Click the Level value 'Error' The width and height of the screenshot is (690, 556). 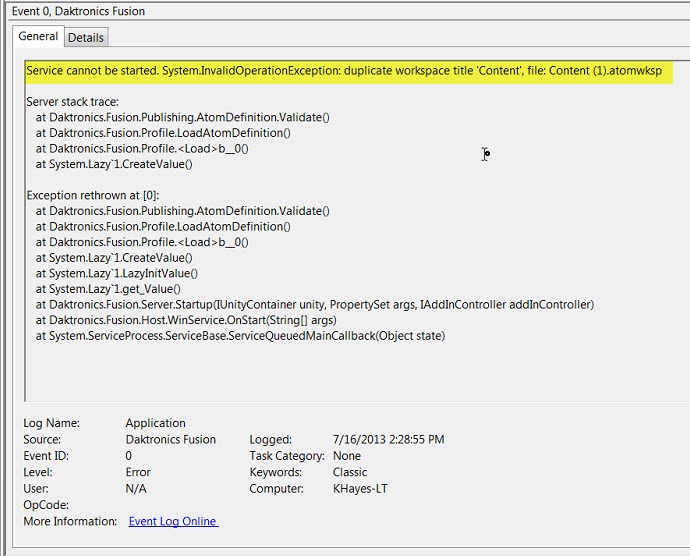click(x=138, y=472)
